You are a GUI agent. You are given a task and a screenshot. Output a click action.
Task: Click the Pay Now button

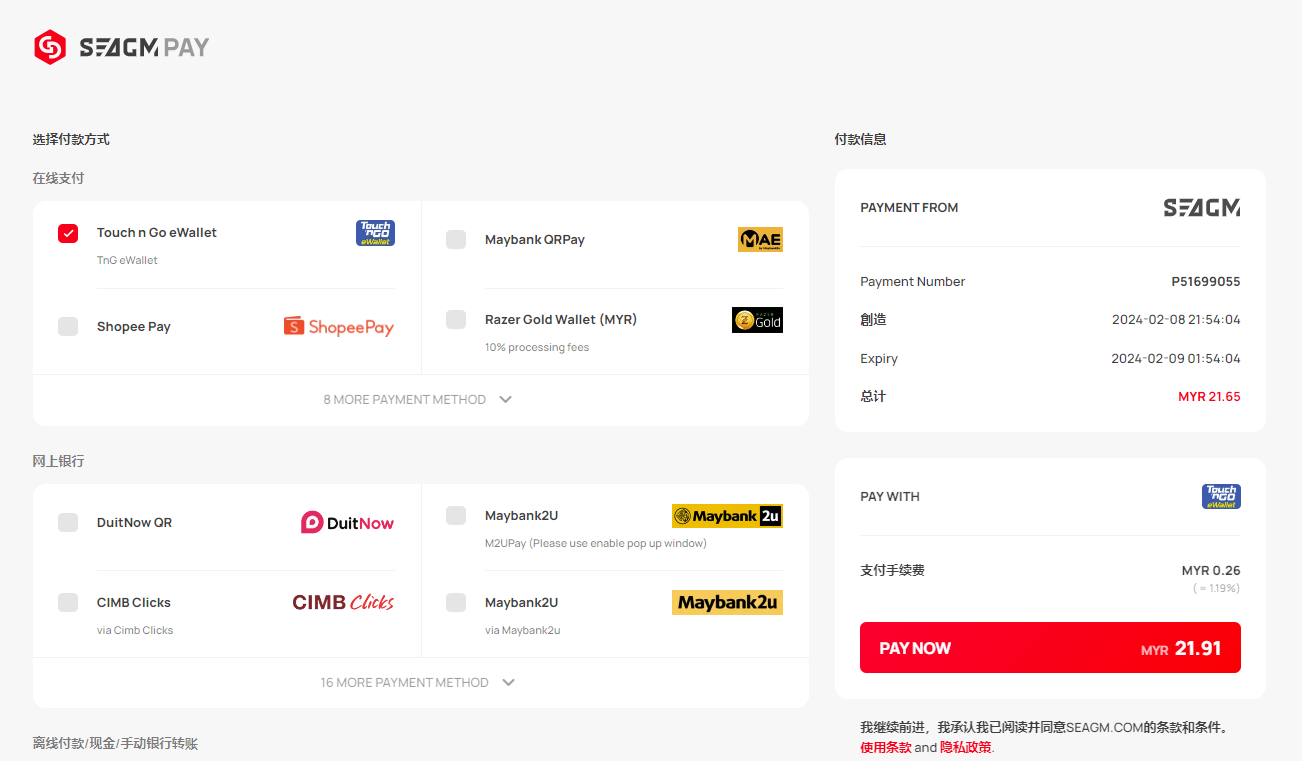click(1050, 648)
